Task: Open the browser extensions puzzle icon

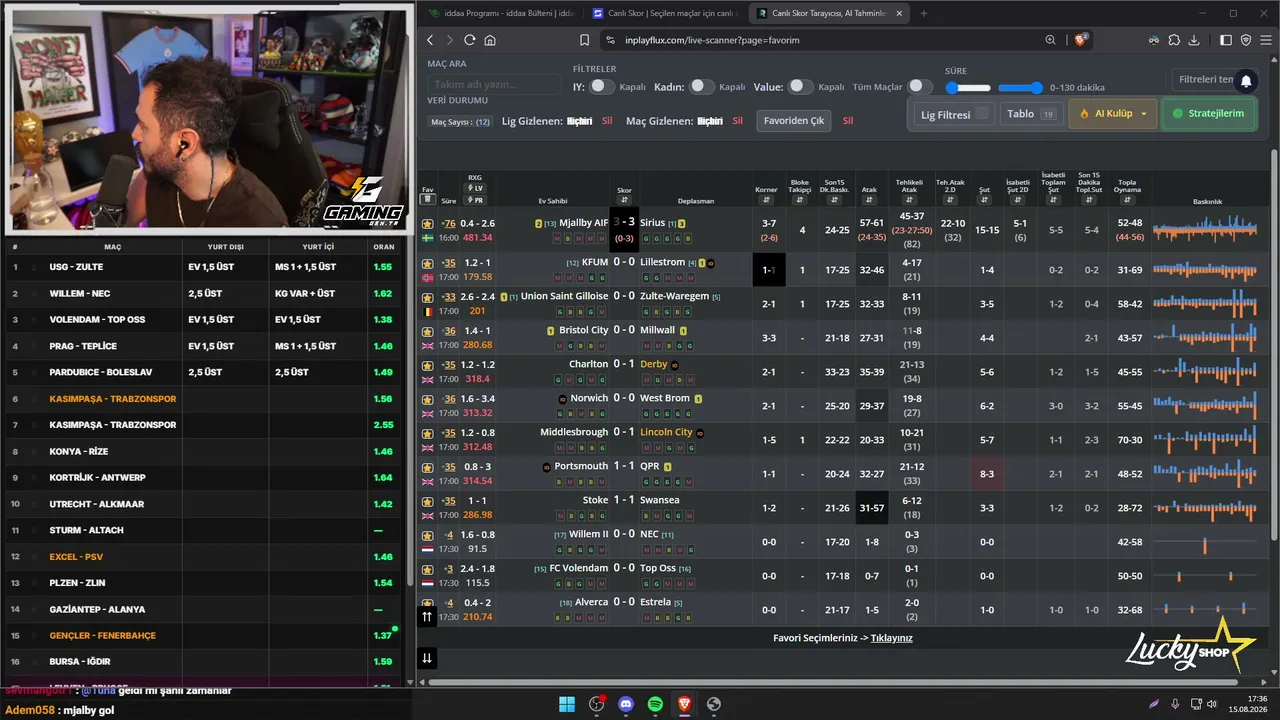Action: click(1174, 40)
